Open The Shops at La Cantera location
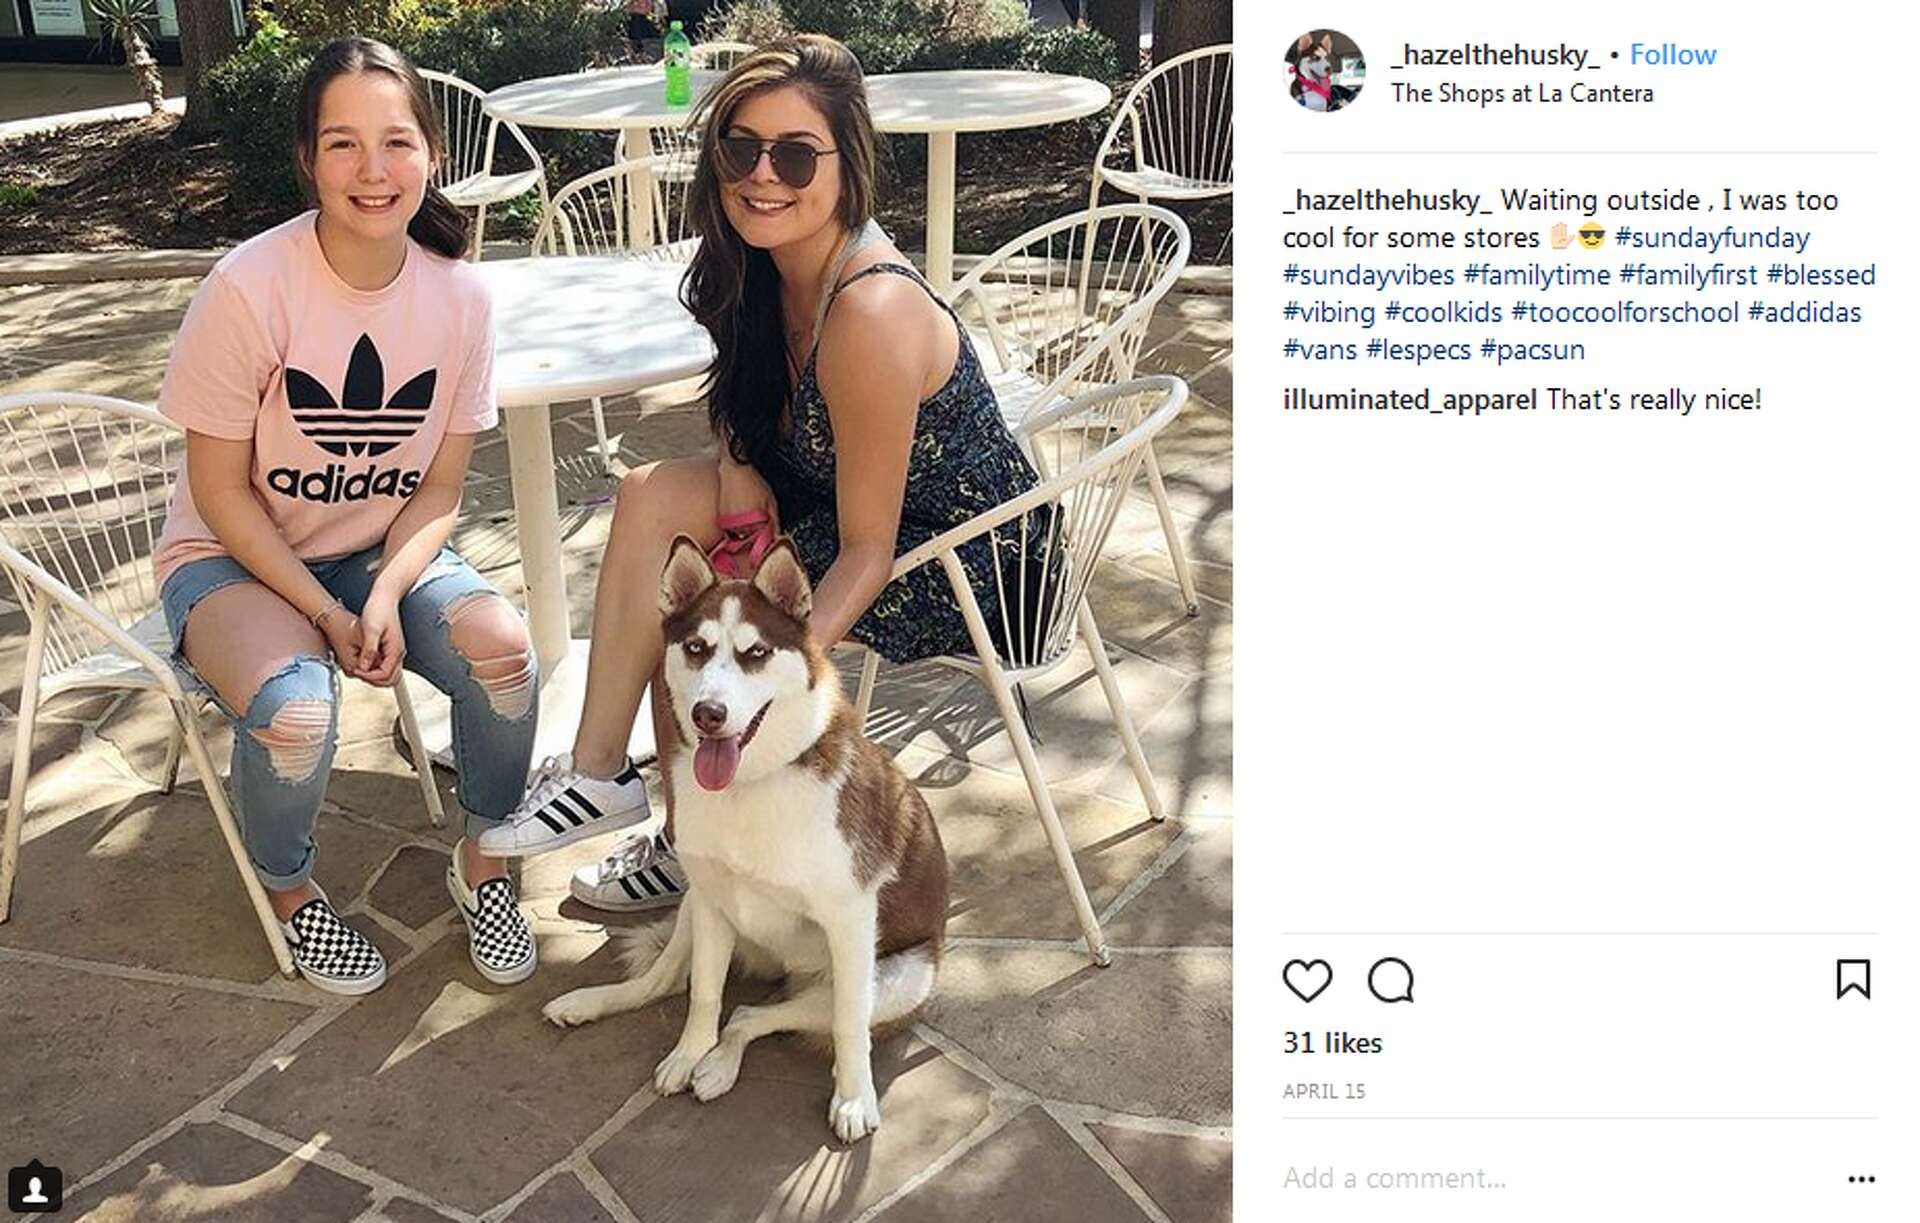The width and height of the screenshot is (1920, 1223). click(1522, 93)
